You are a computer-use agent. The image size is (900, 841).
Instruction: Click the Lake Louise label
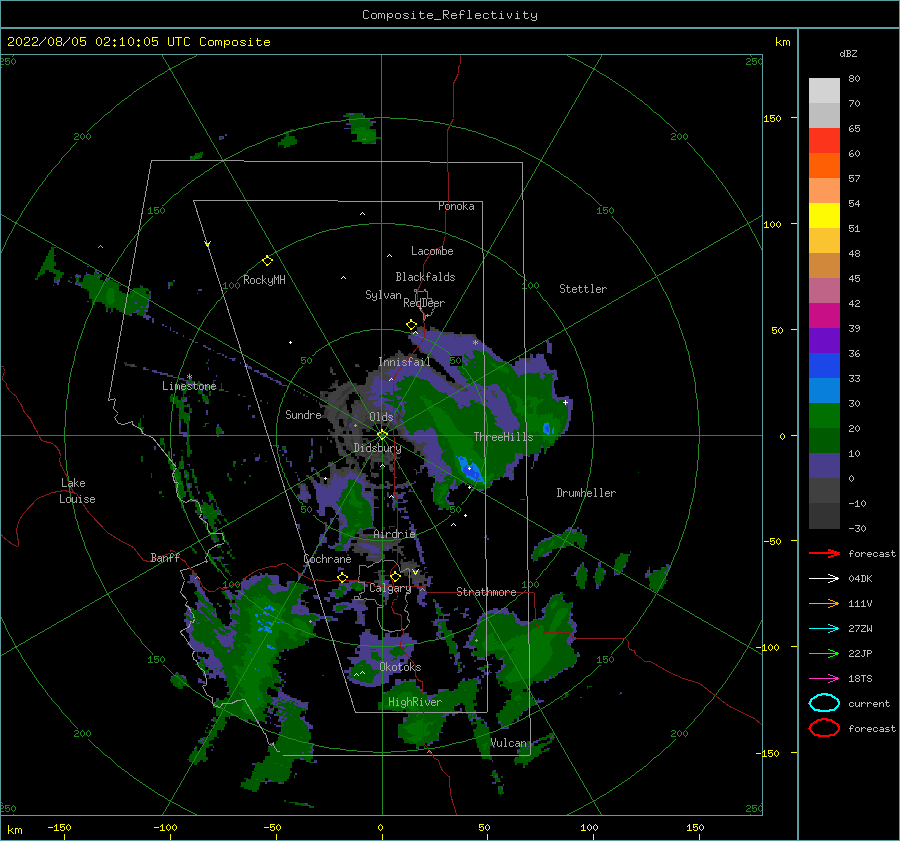click(x=77, y=491)
